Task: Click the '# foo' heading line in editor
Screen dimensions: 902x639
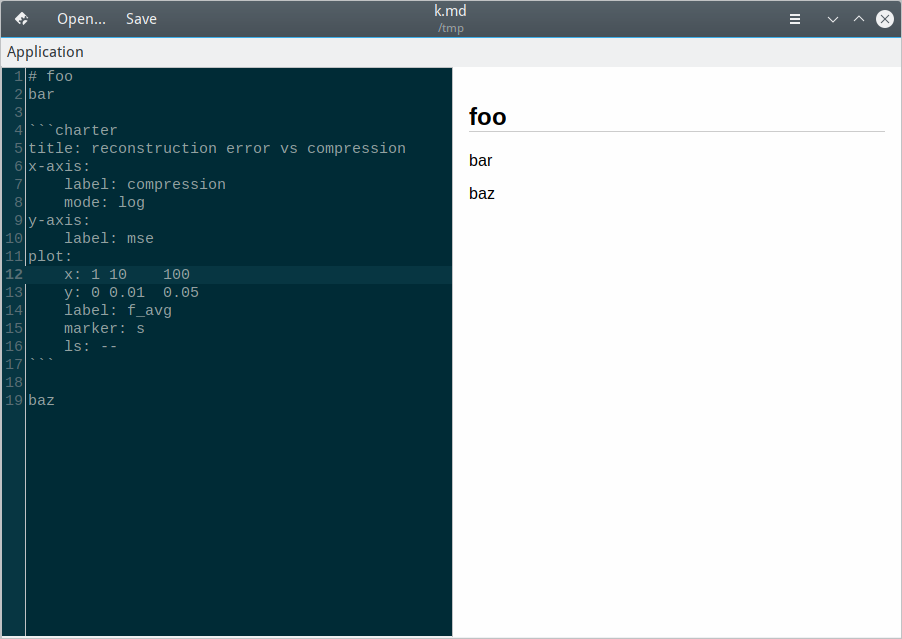Action: pos(51,76)
